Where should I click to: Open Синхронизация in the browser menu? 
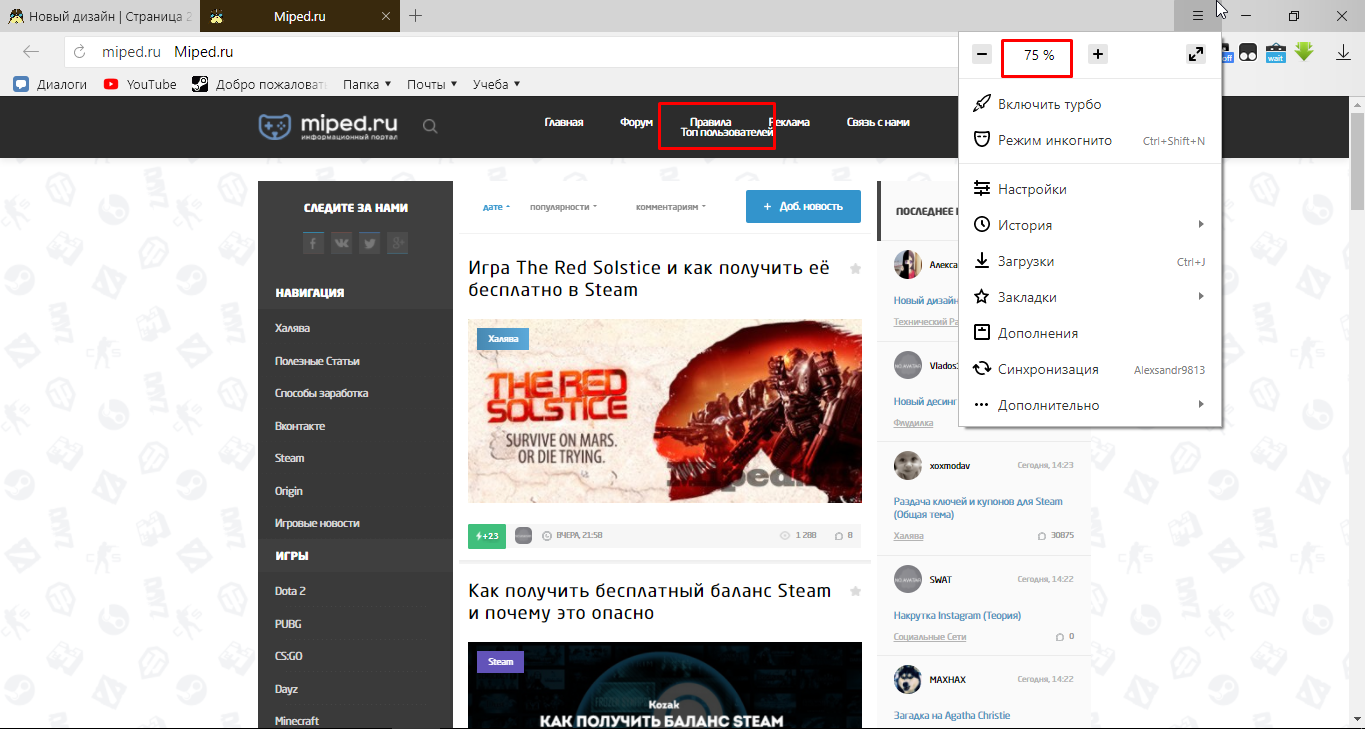[x=1090, y=369]
